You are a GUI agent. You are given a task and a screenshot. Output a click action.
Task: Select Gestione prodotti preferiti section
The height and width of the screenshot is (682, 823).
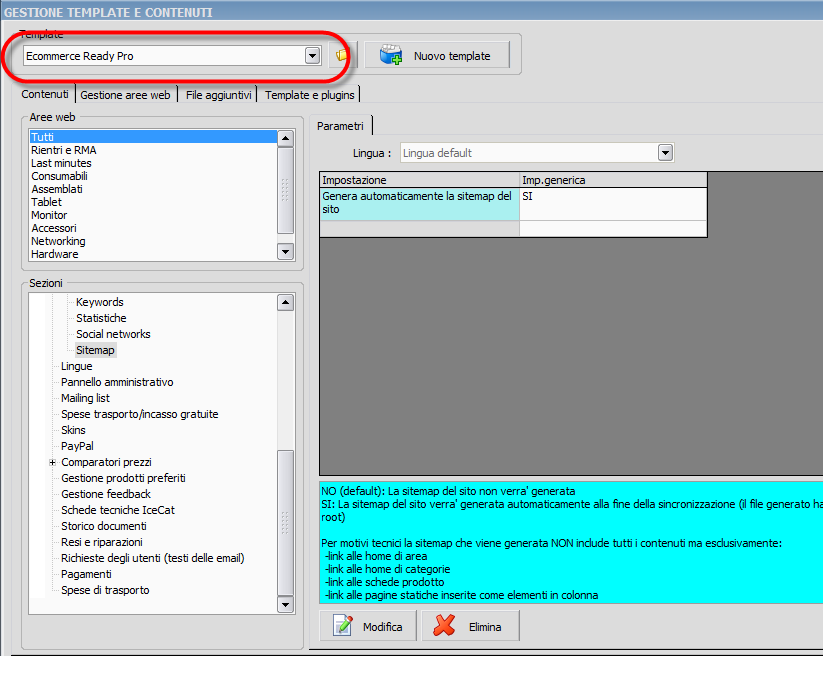click(123, 478)
